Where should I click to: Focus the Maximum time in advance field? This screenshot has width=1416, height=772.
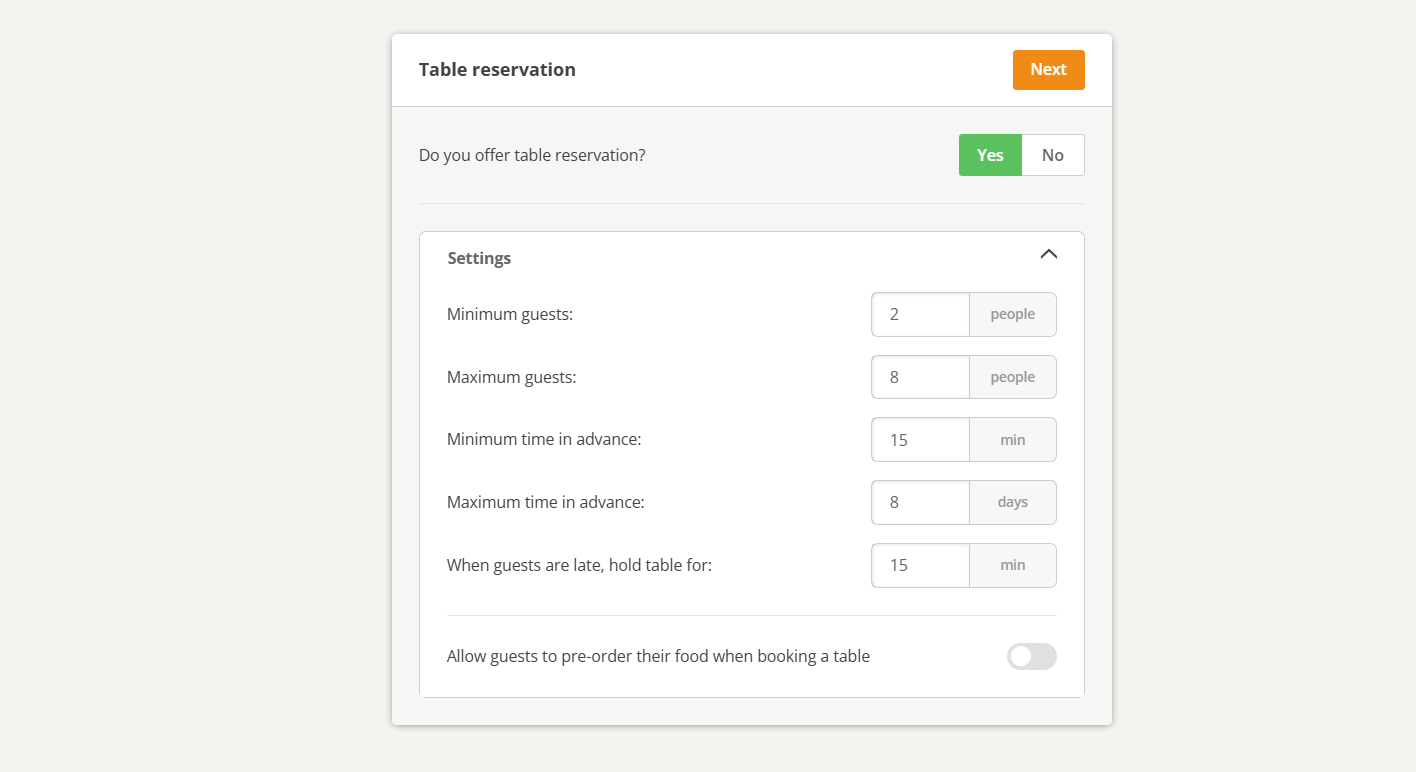pyautogui.click(x=920, y=502)
